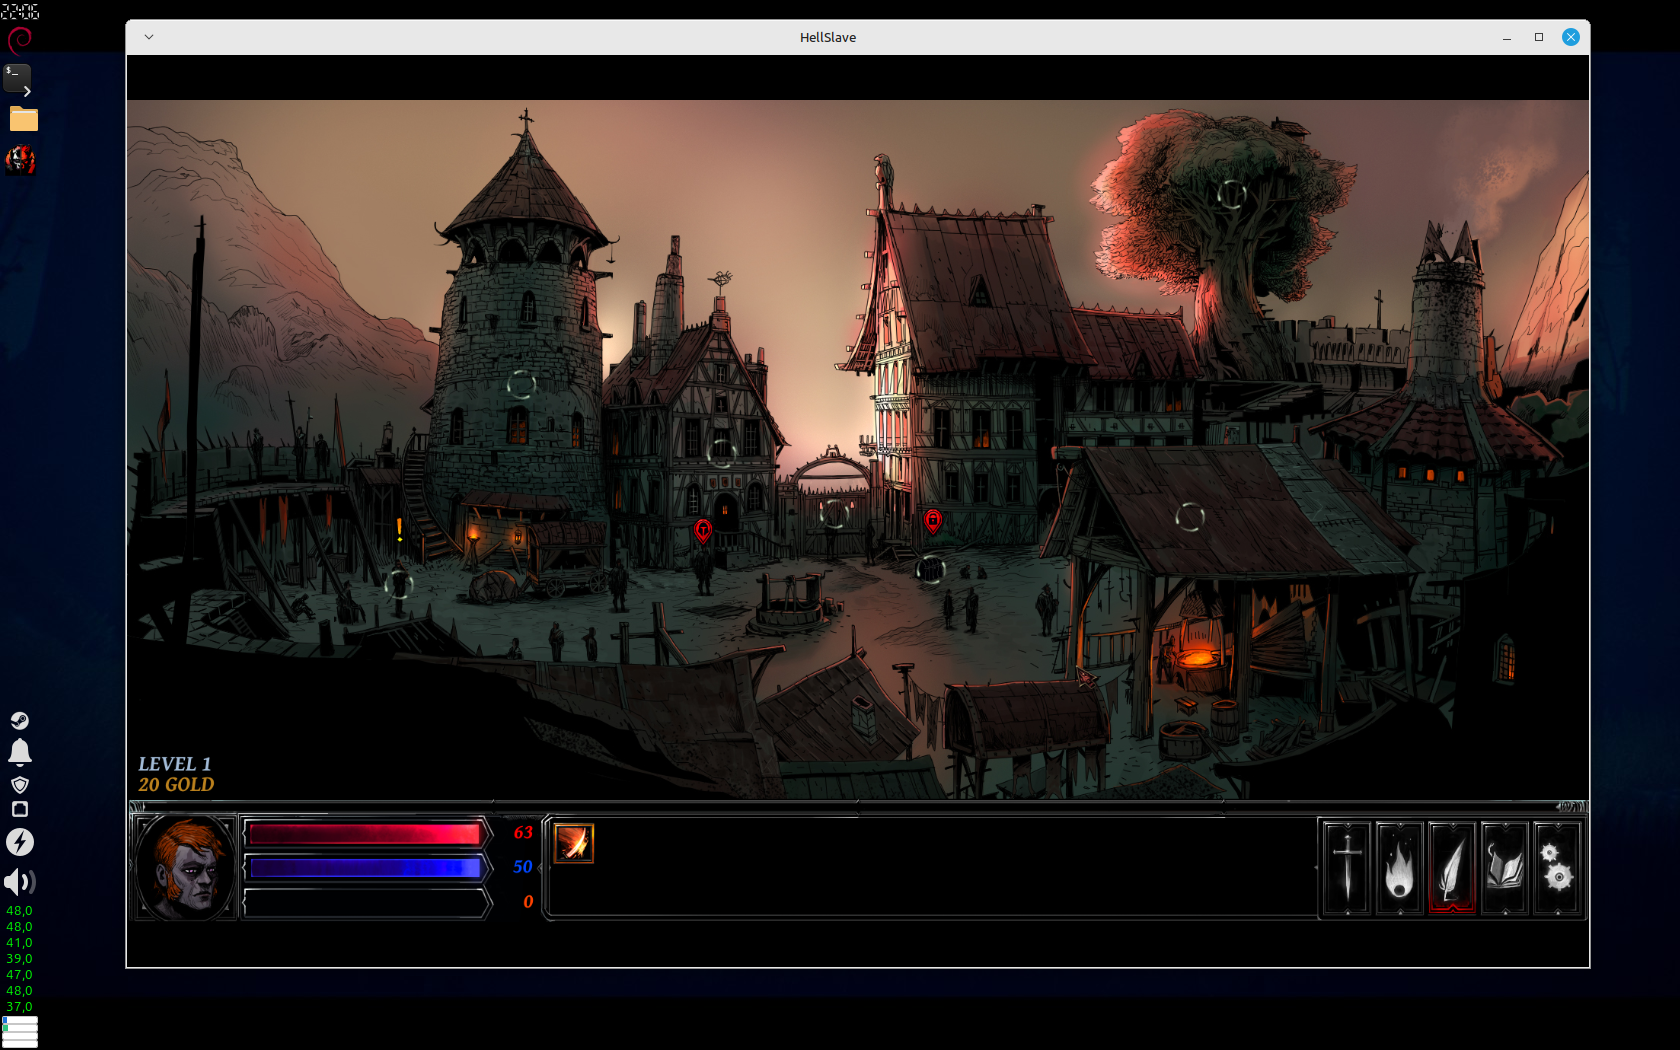This screenshot has height=1050, width=1680.
Task: Visit the giant tree hotspot circle
Action: tap(1232, 194)
